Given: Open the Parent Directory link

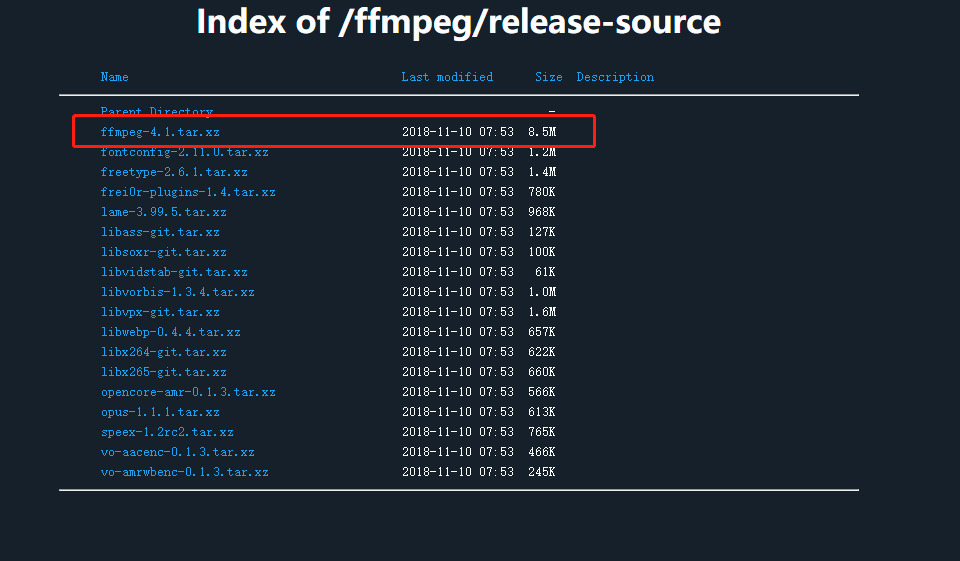Looking at the screenshot, I should [157, 111].
